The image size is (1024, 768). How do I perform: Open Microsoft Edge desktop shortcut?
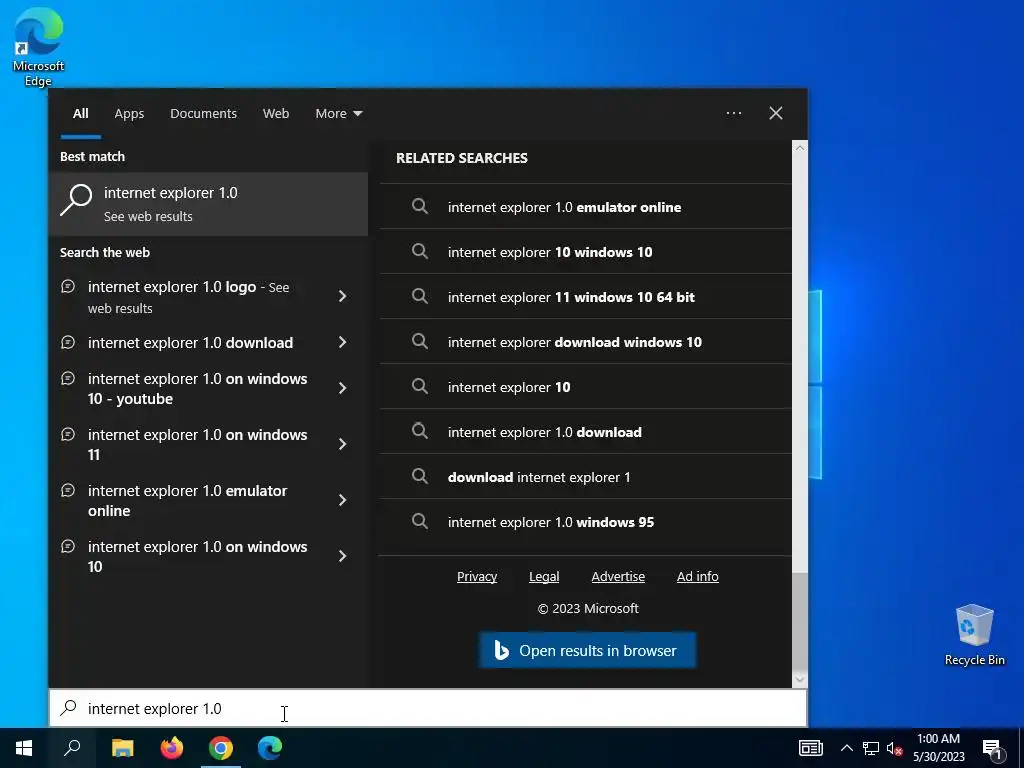point(39,47)
